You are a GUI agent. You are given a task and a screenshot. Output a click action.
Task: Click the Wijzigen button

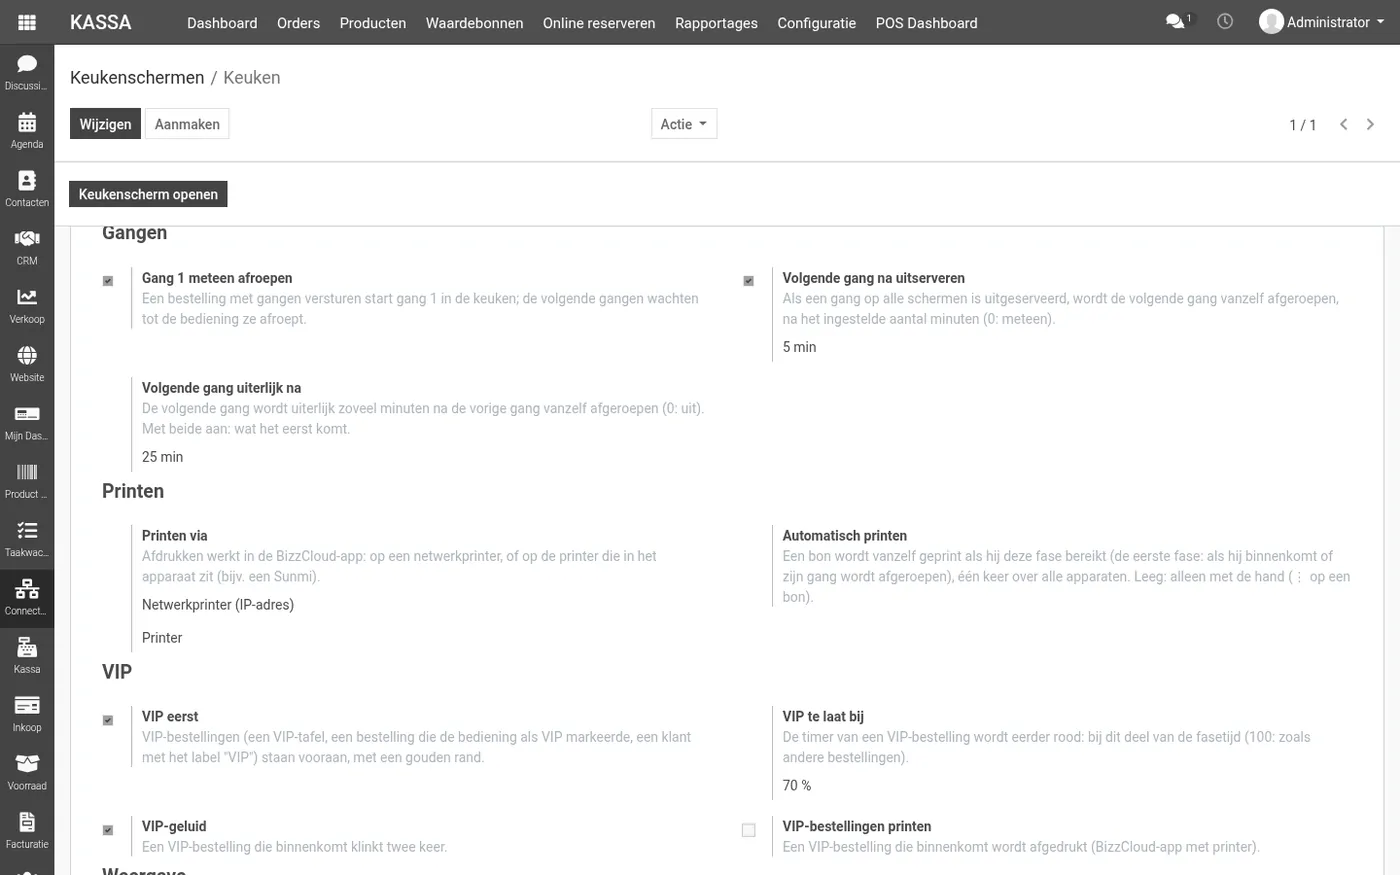pyautogui.click(x=105, y=124)
